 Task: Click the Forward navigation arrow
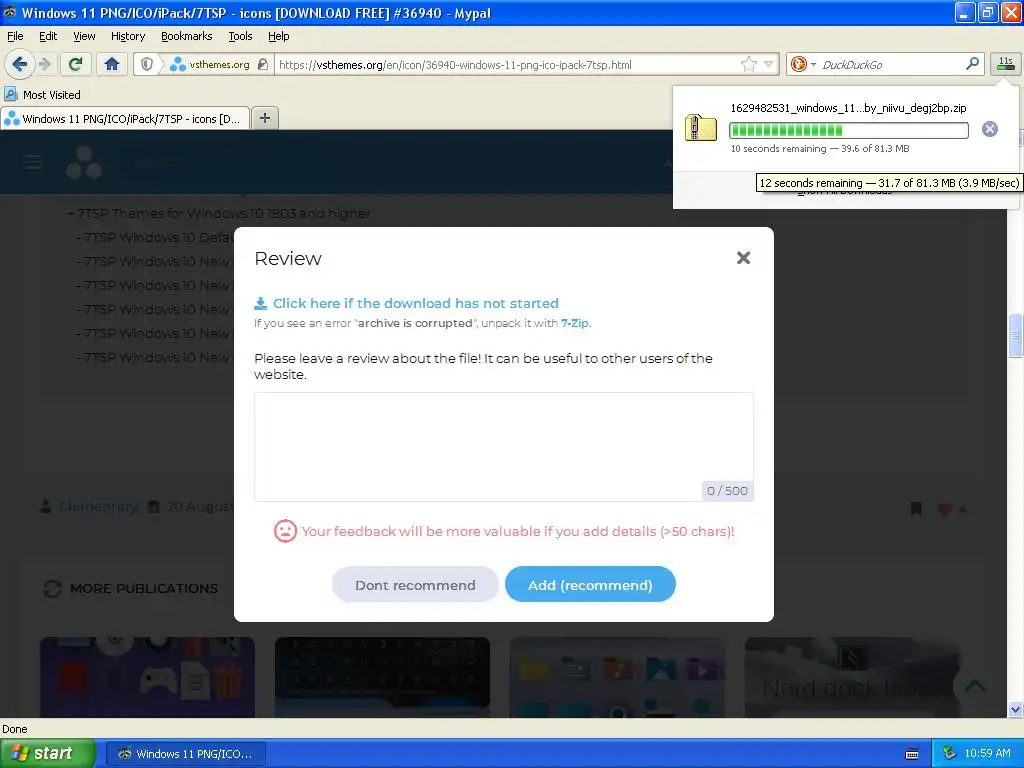point(44,64)
